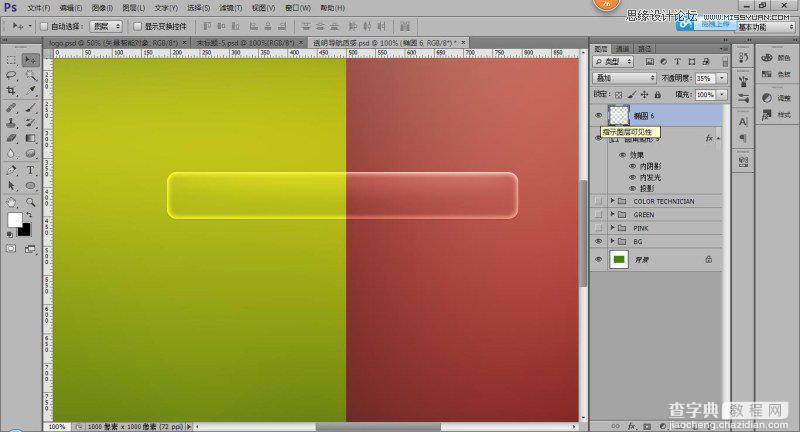Click the fx icon on shape layer
Viewport: 800px width, 432px height.
[x=709, y=138]
